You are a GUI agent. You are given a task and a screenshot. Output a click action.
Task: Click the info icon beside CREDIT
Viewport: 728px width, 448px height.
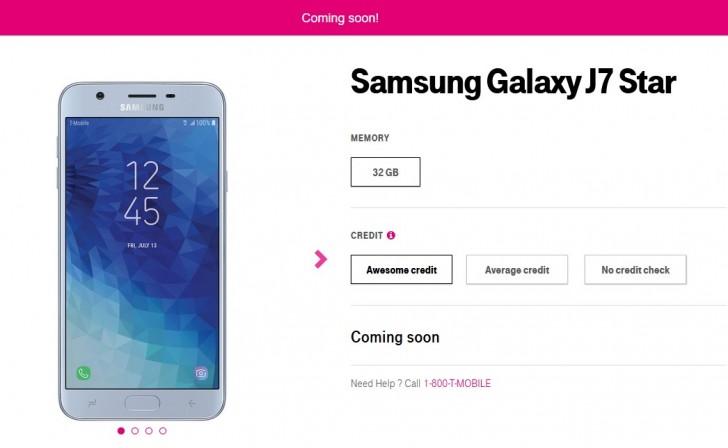click(391, 235)
